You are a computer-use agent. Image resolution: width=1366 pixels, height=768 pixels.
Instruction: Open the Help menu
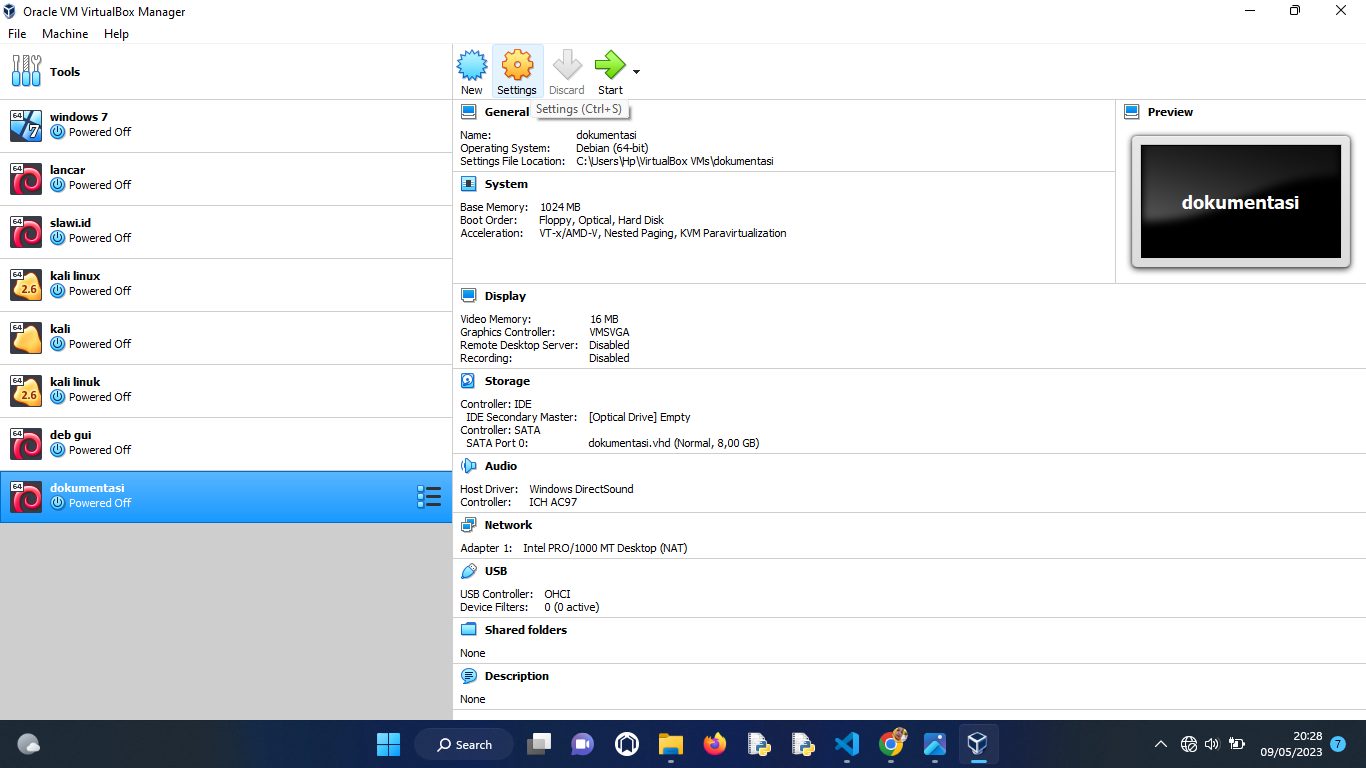[116, 34]
